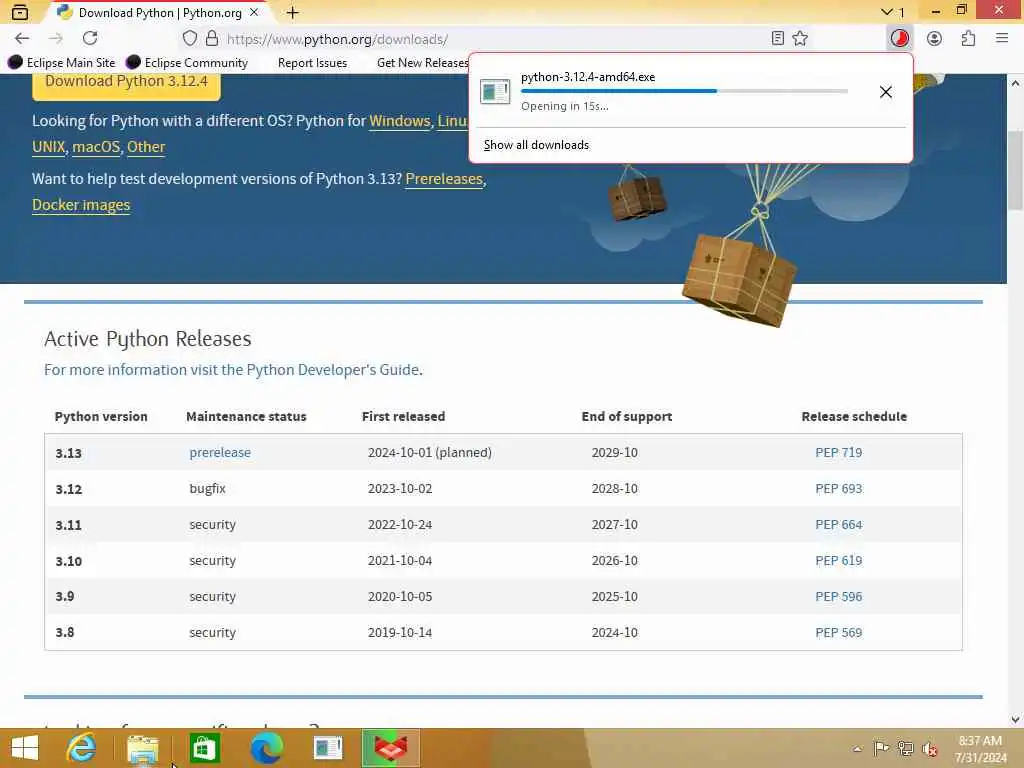The image size is (1024, 768).
Task: Open the Python Developer's Guide link
Action: (x=333, y=370)
